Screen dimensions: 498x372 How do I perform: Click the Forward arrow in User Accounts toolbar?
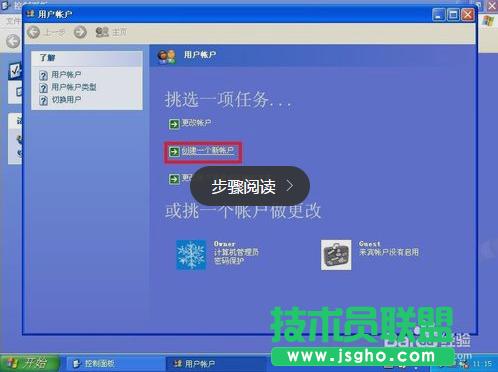click(80, 32)
